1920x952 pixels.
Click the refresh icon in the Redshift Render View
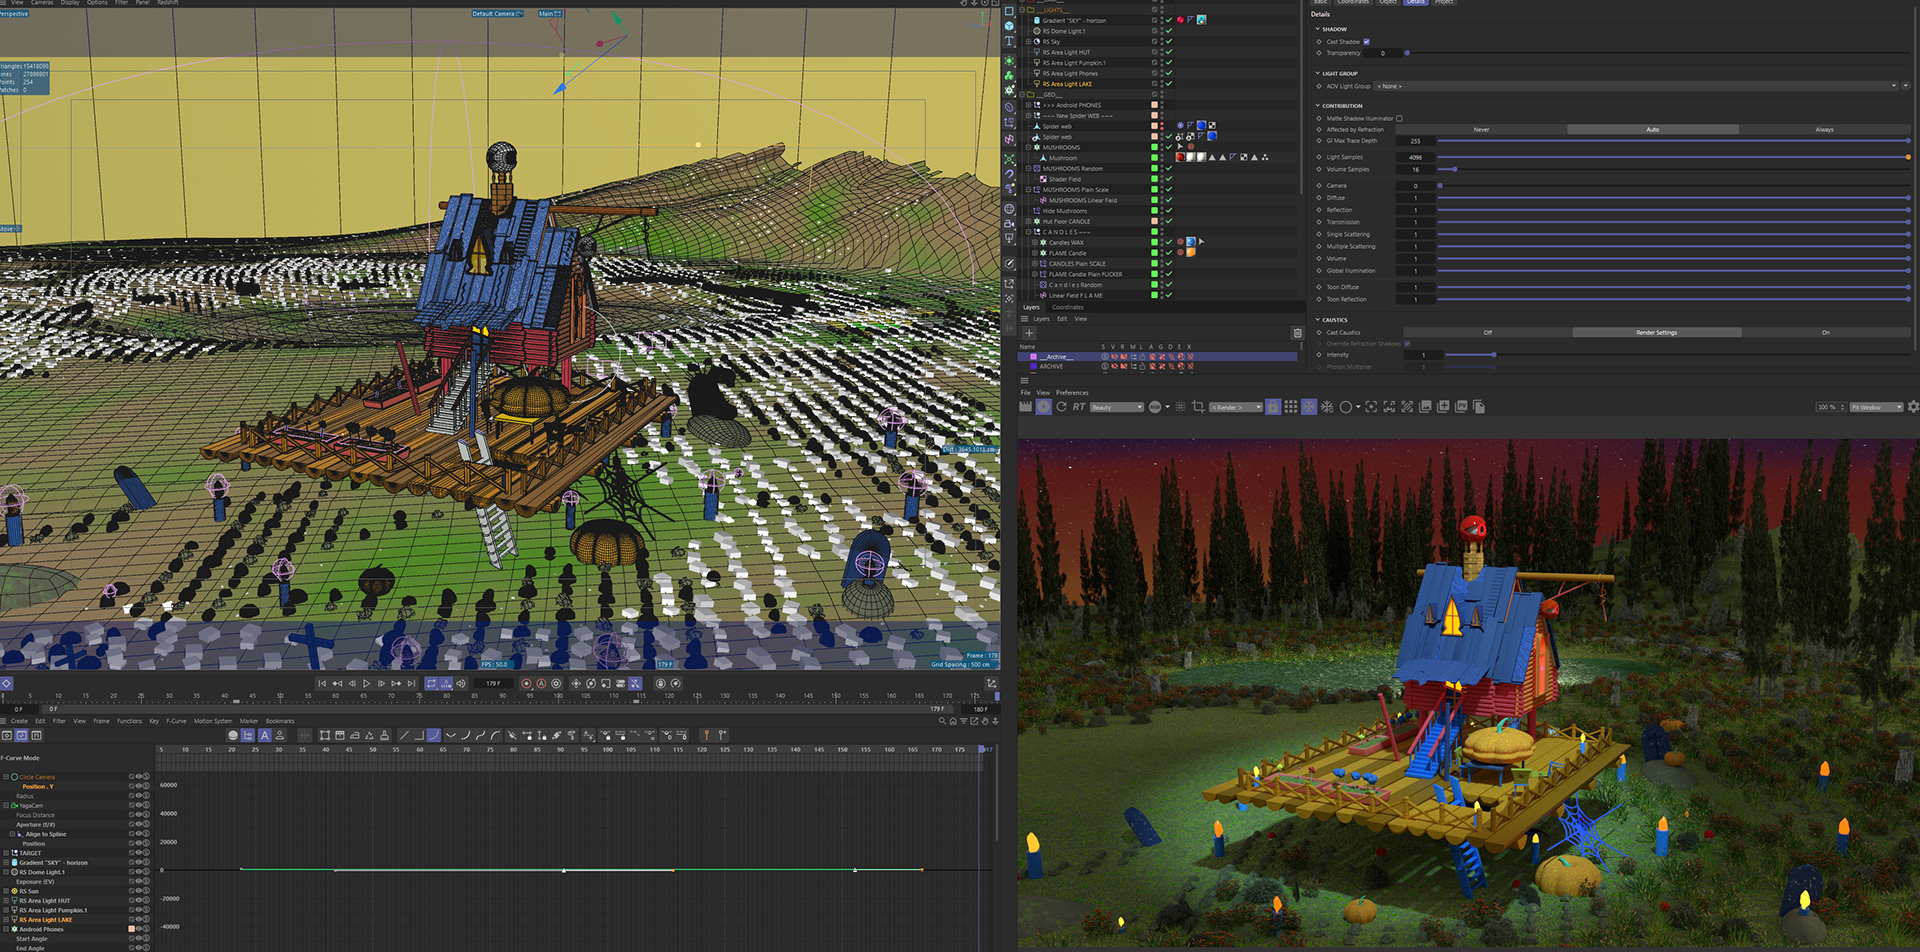[x=1061, y=407]
